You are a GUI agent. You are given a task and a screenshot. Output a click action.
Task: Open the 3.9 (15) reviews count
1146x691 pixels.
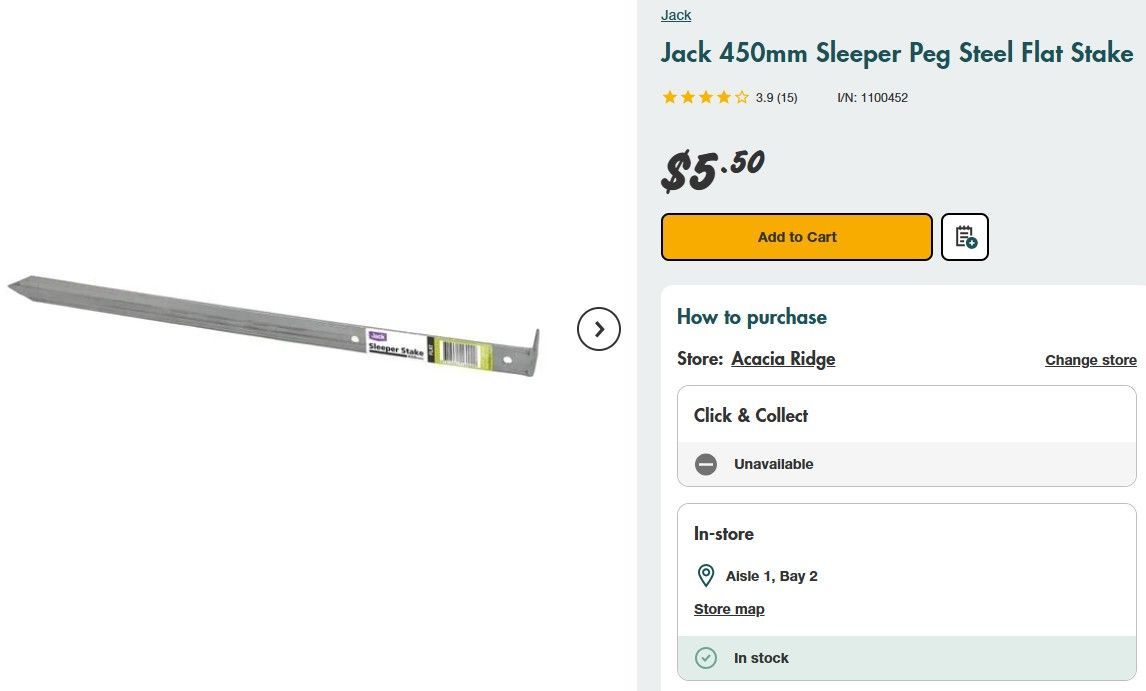776,98
